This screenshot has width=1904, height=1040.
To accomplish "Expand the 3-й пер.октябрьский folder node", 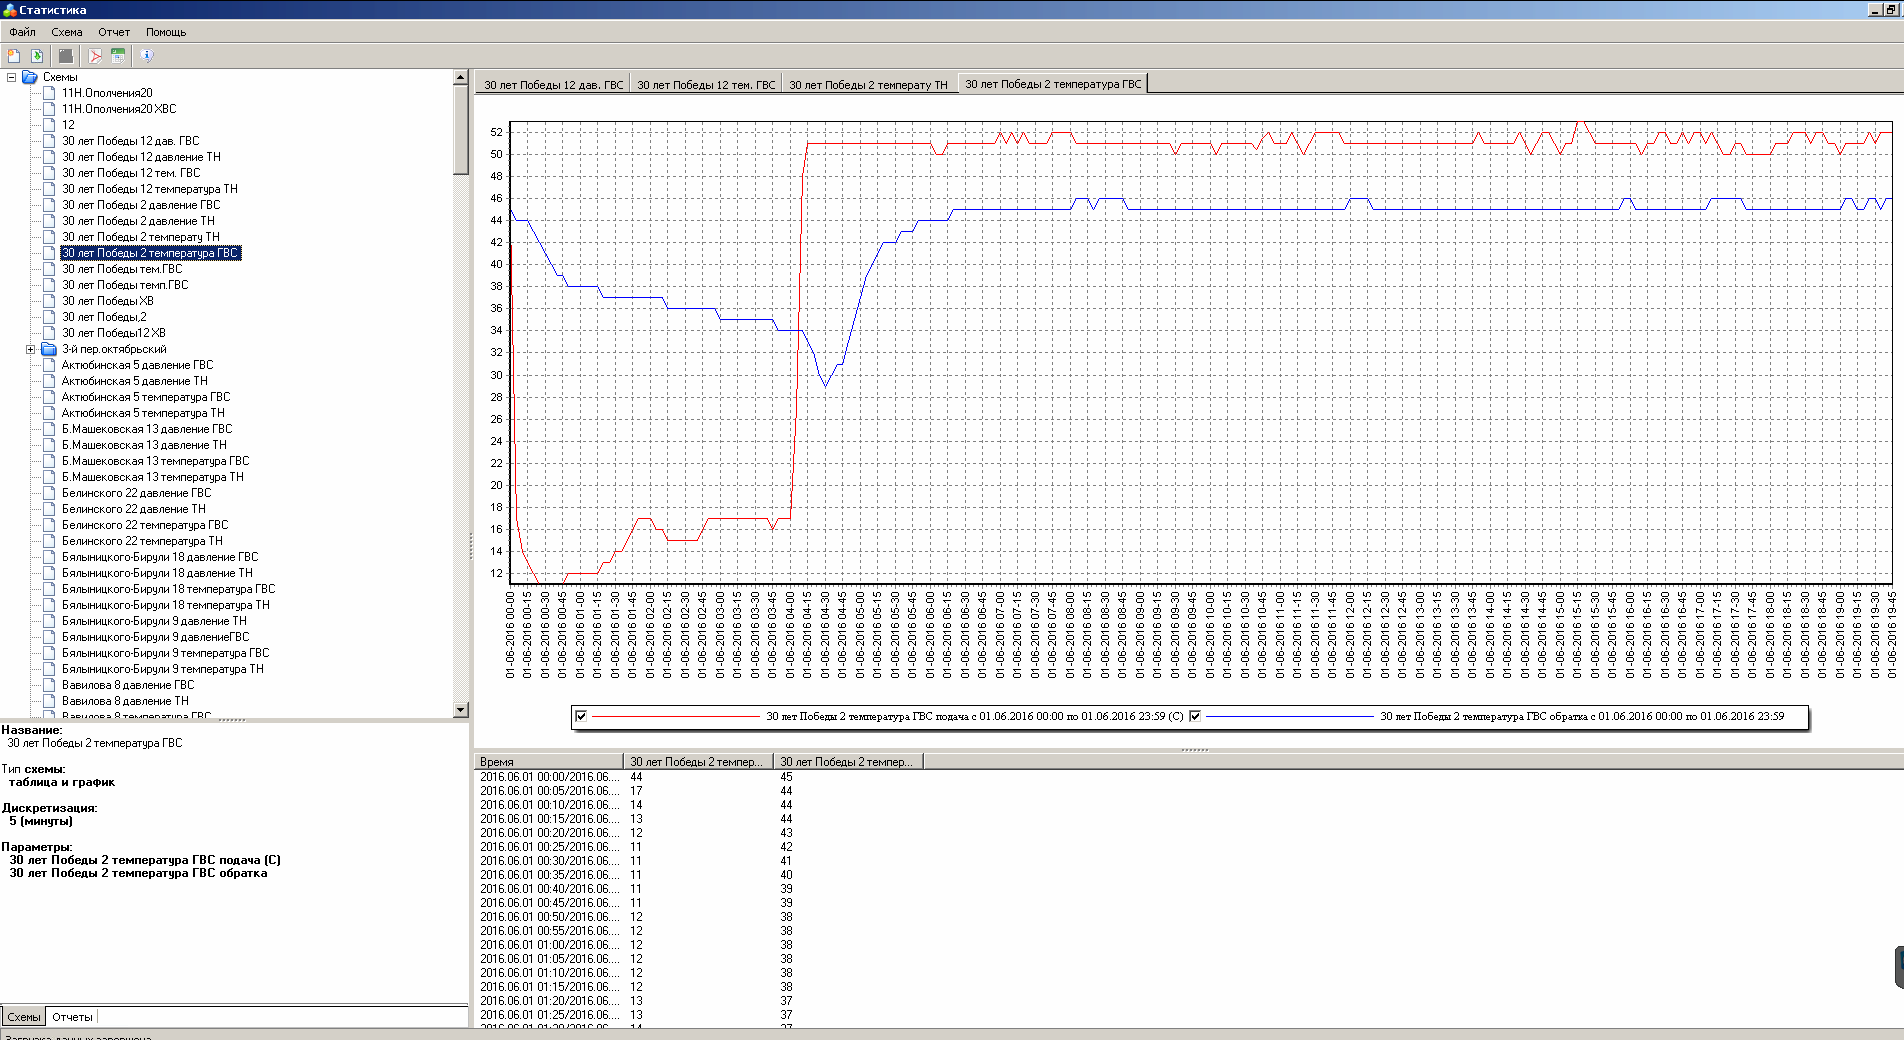I will click(x=30, y=349).
